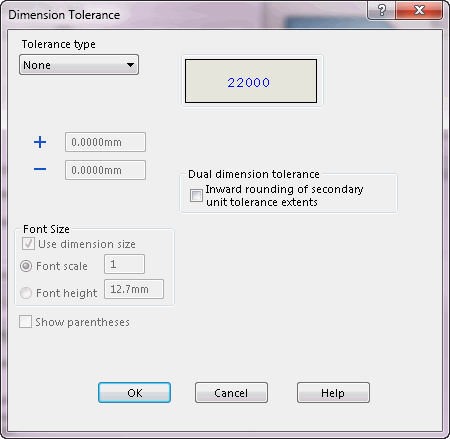Enable Inward rounding of secondary unit tolerance
450x439 pixels.
click(x=196, y=195)
